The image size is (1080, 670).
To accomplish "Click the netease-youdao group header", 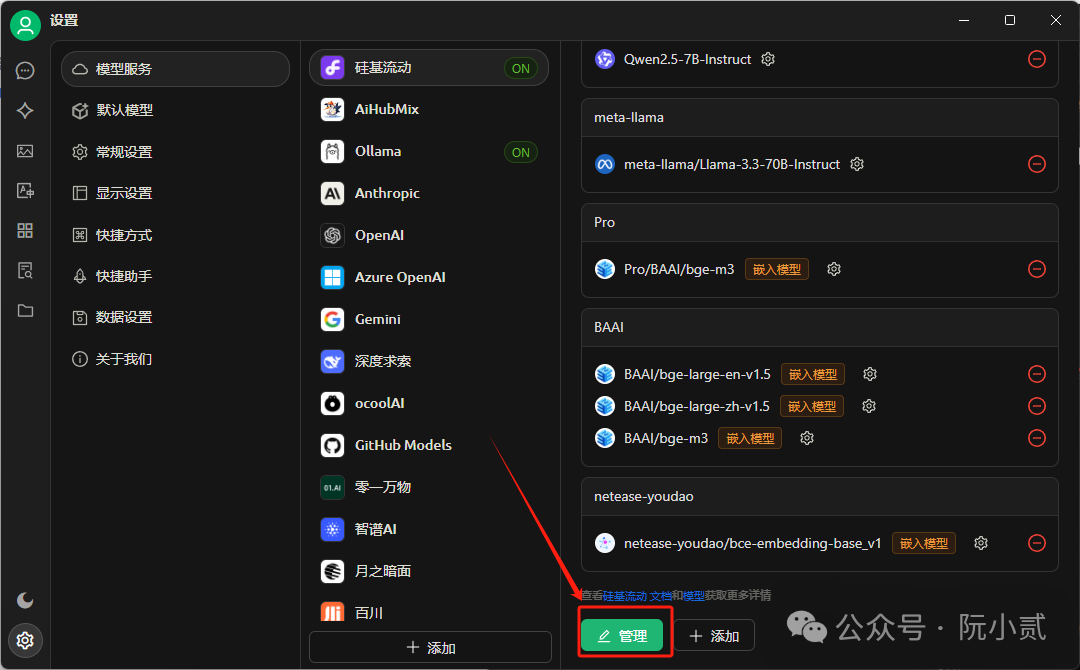I will (820, 496).
